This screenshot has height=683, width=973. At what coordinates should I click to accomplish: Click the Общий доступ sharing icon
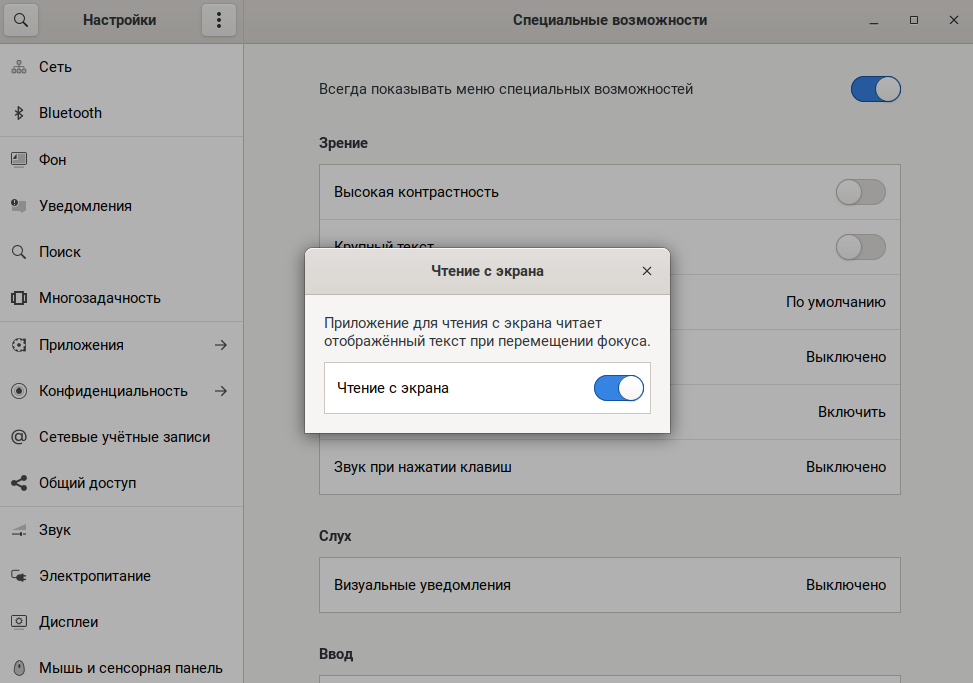click(18, 483)
